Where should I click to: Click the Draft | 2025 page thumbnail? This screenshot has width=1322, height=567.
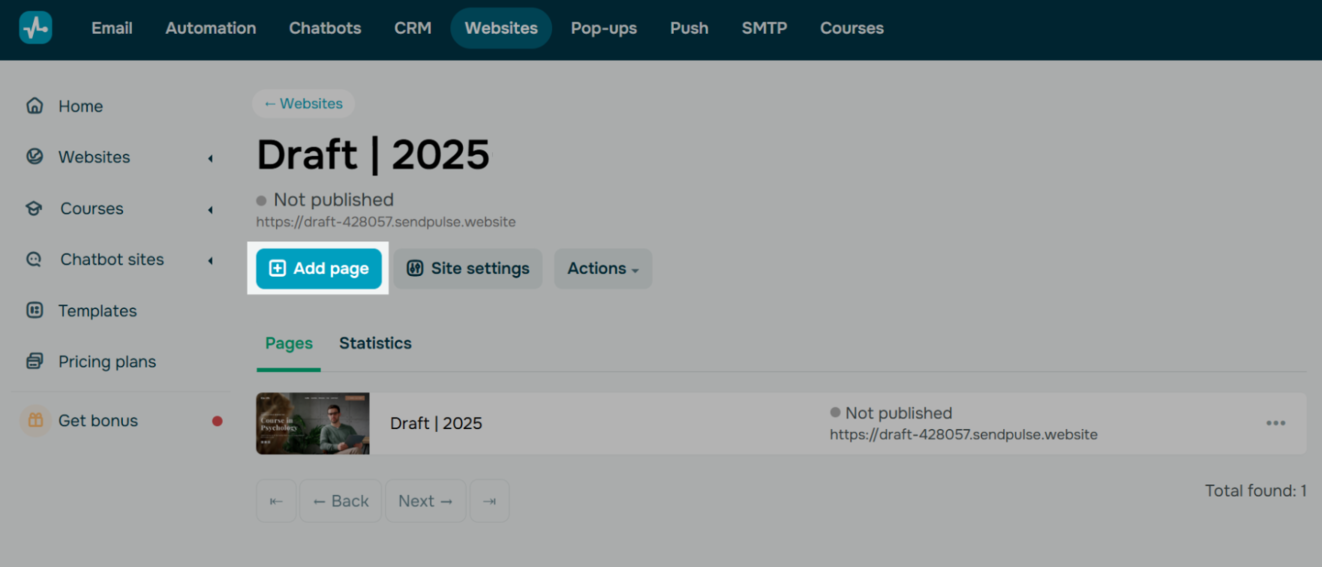click(312, 423)
